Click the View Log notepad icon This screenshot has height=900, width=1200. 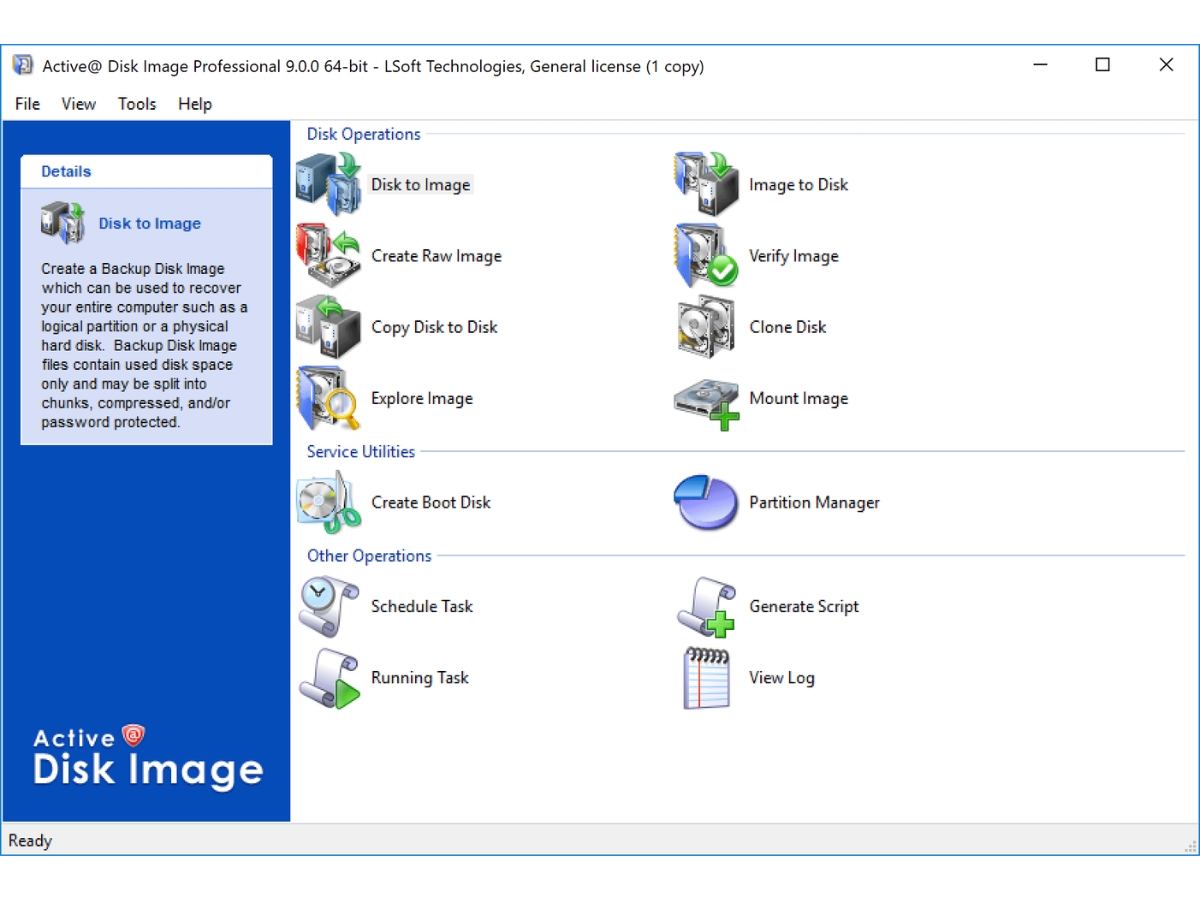point(707,678)
